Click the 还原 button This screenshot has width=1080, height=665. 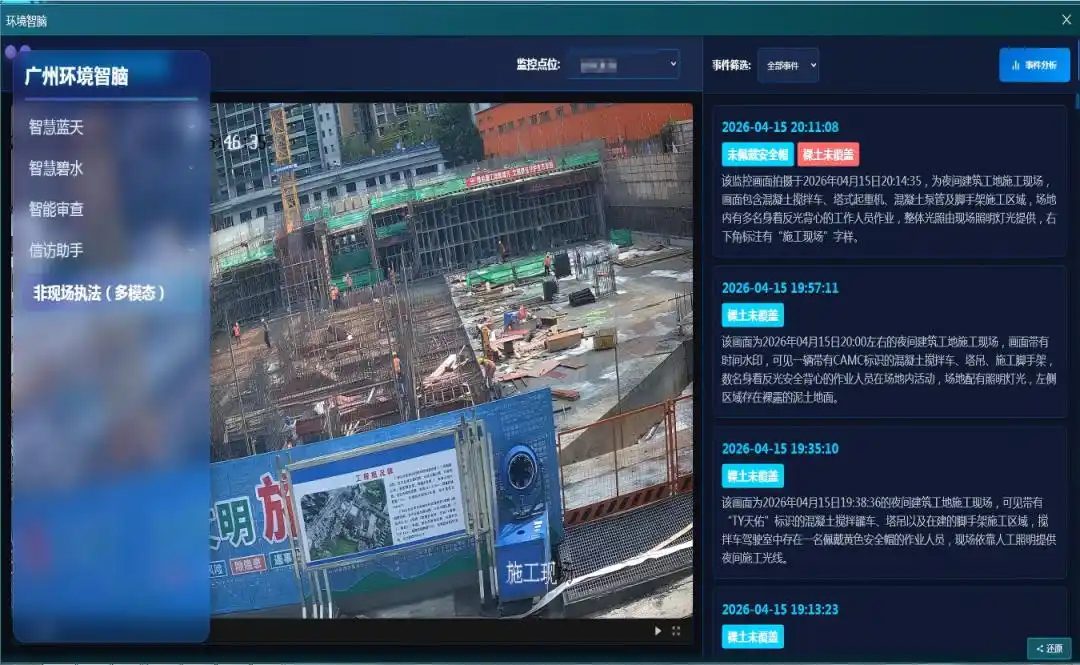point(1050,648)
